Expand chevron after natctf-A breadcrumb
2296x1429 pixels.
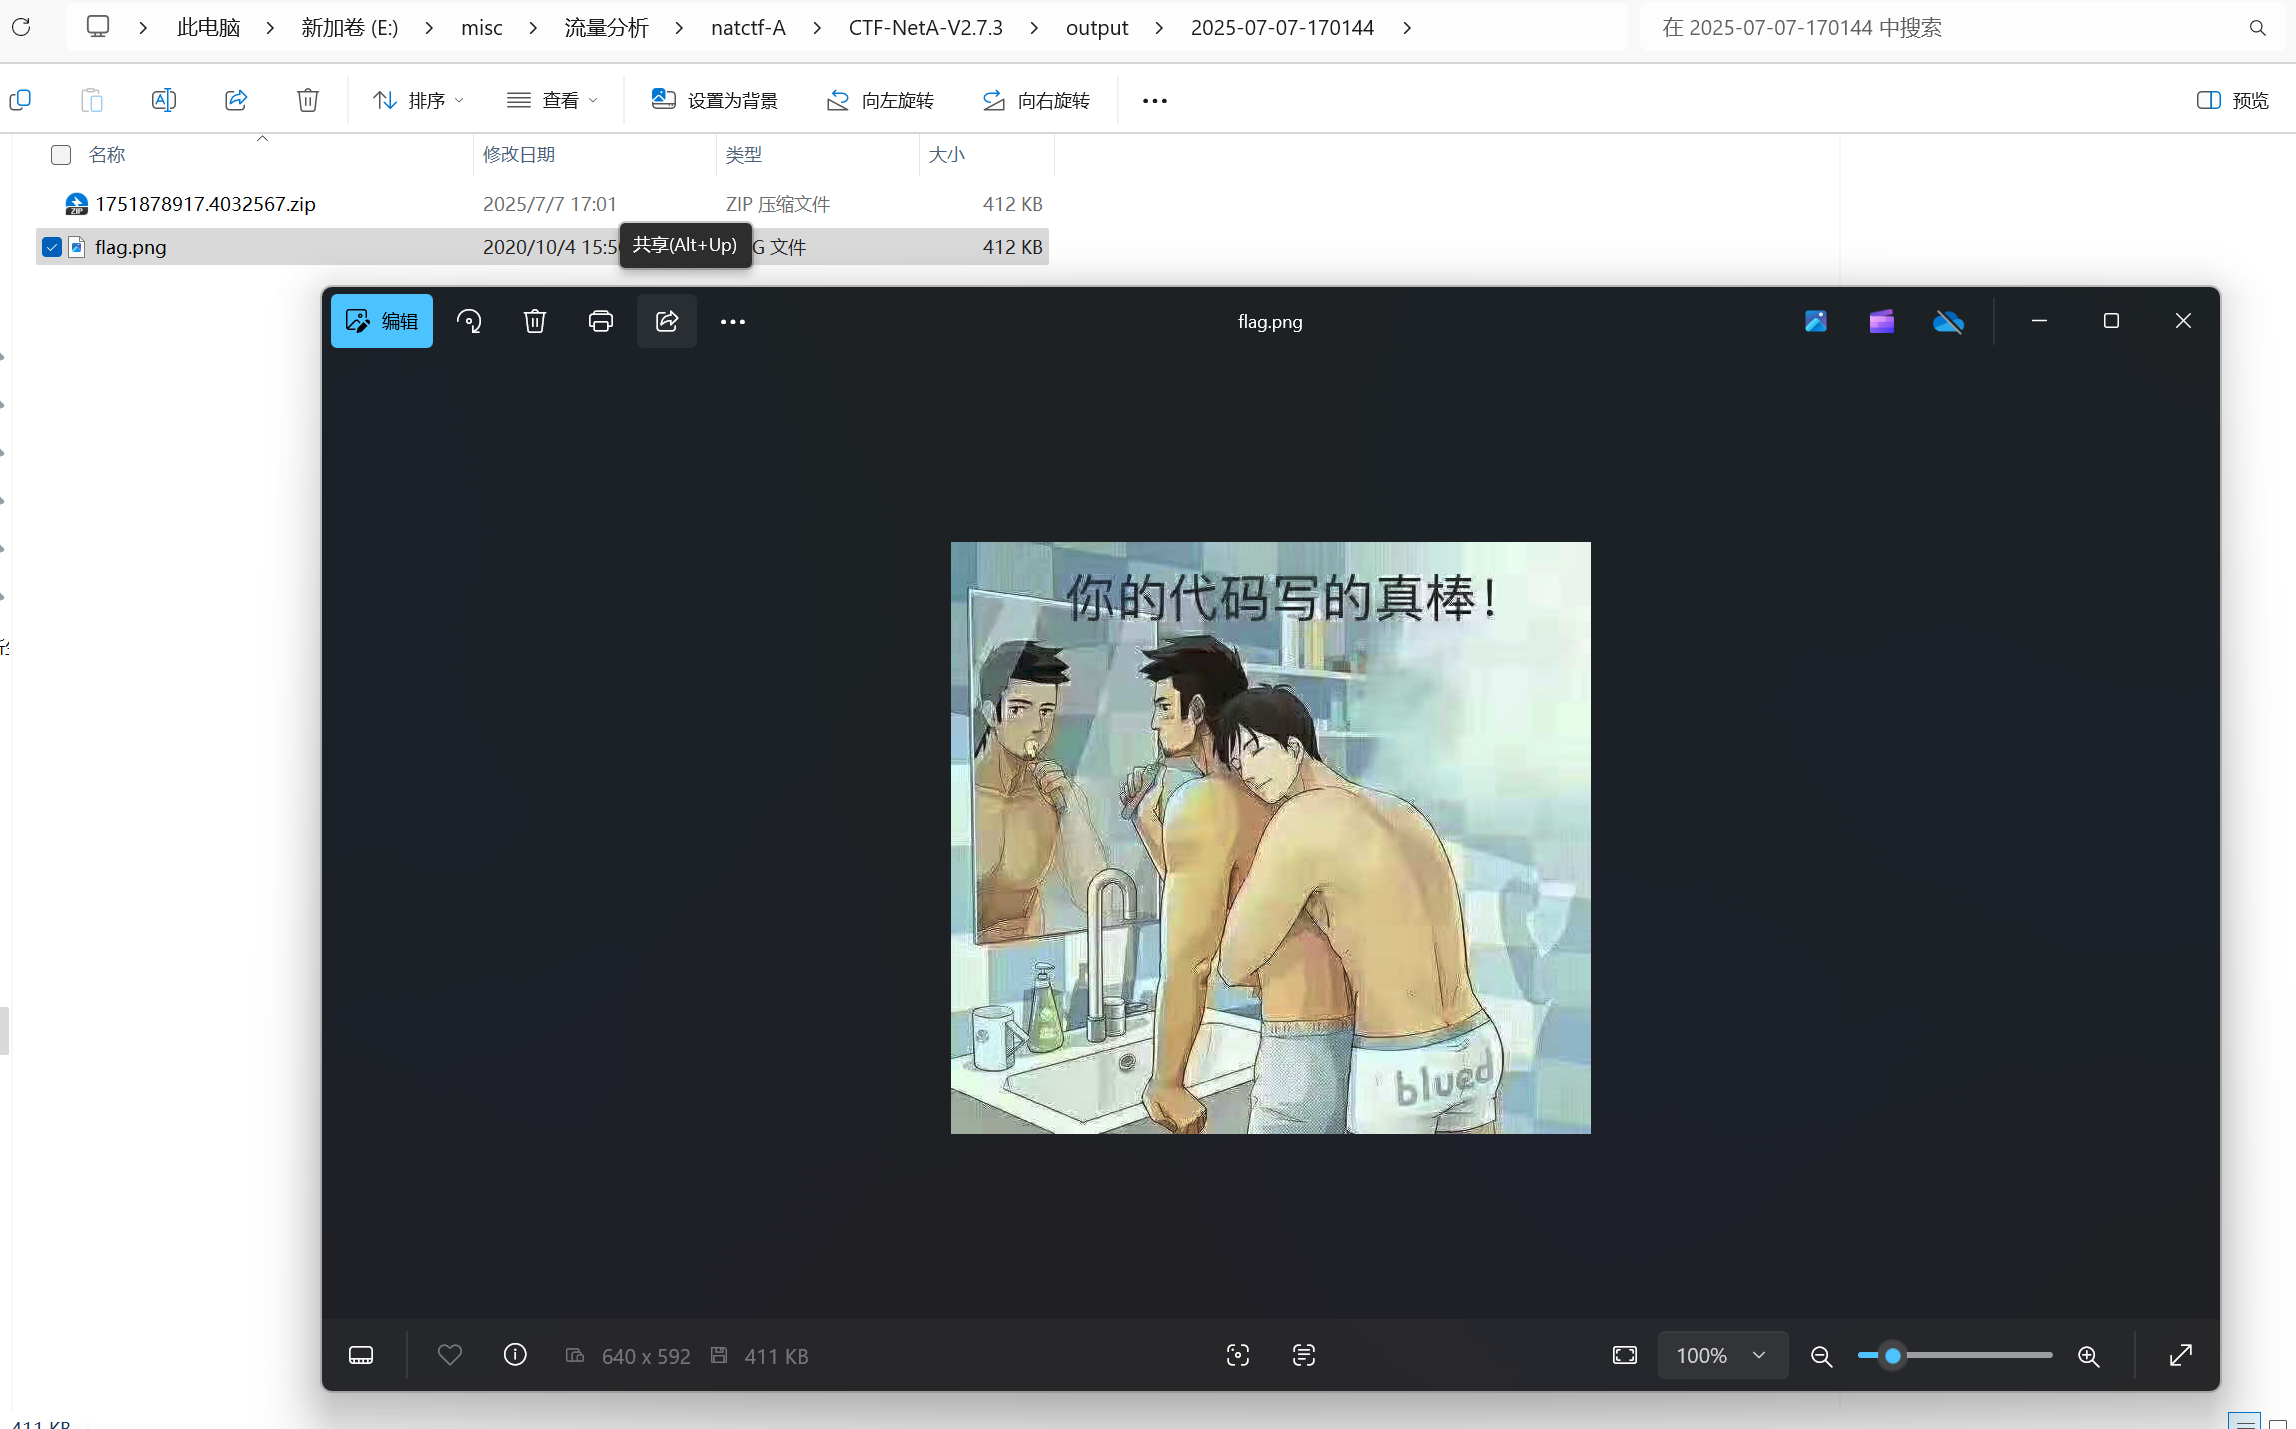coord(817,28)
